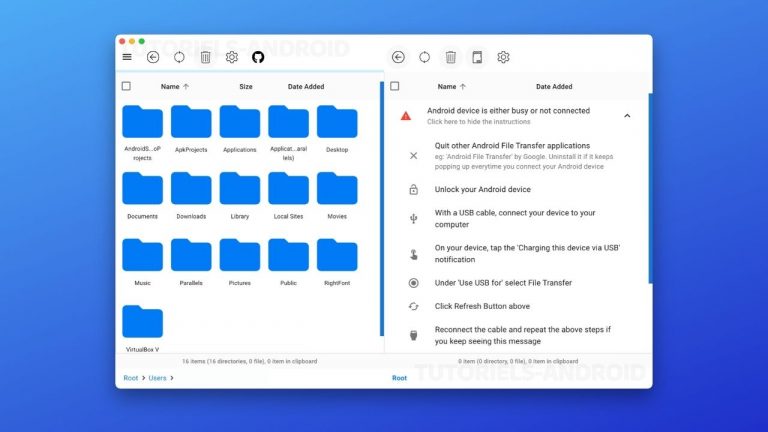
Task: Click the device storage selector icon
Action: 477,57
